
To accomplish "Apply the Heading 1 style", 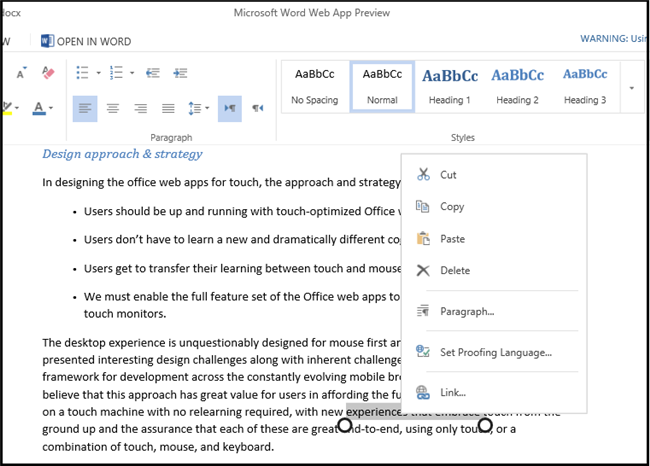I will [450, 87].
